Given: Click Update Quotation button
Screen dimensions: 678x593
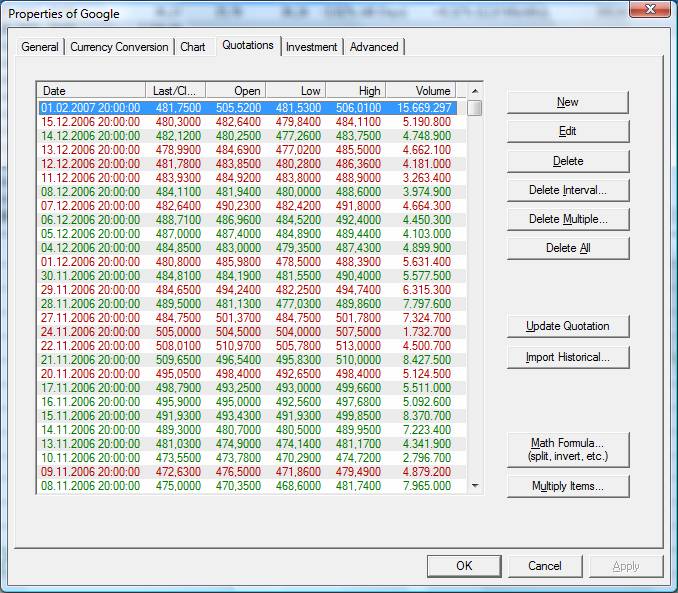Looking at the screenshot, I should (568, 326).
